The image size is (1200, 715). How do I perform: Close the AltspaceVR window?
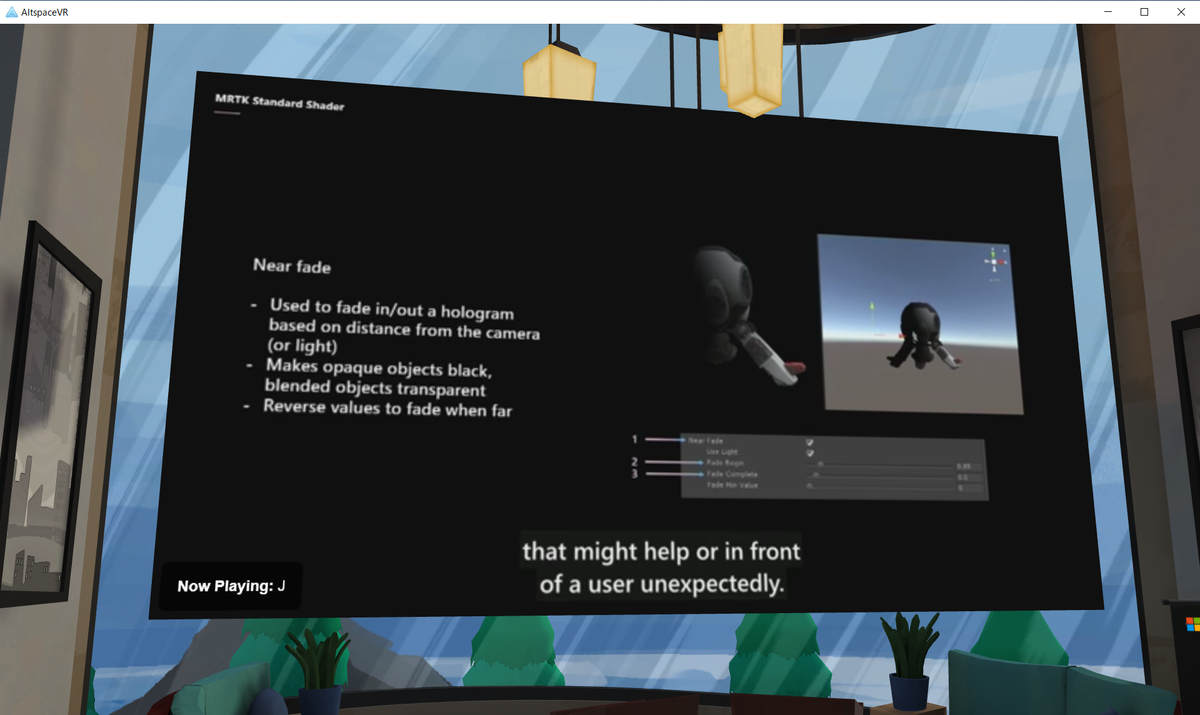pos(1180,11)
